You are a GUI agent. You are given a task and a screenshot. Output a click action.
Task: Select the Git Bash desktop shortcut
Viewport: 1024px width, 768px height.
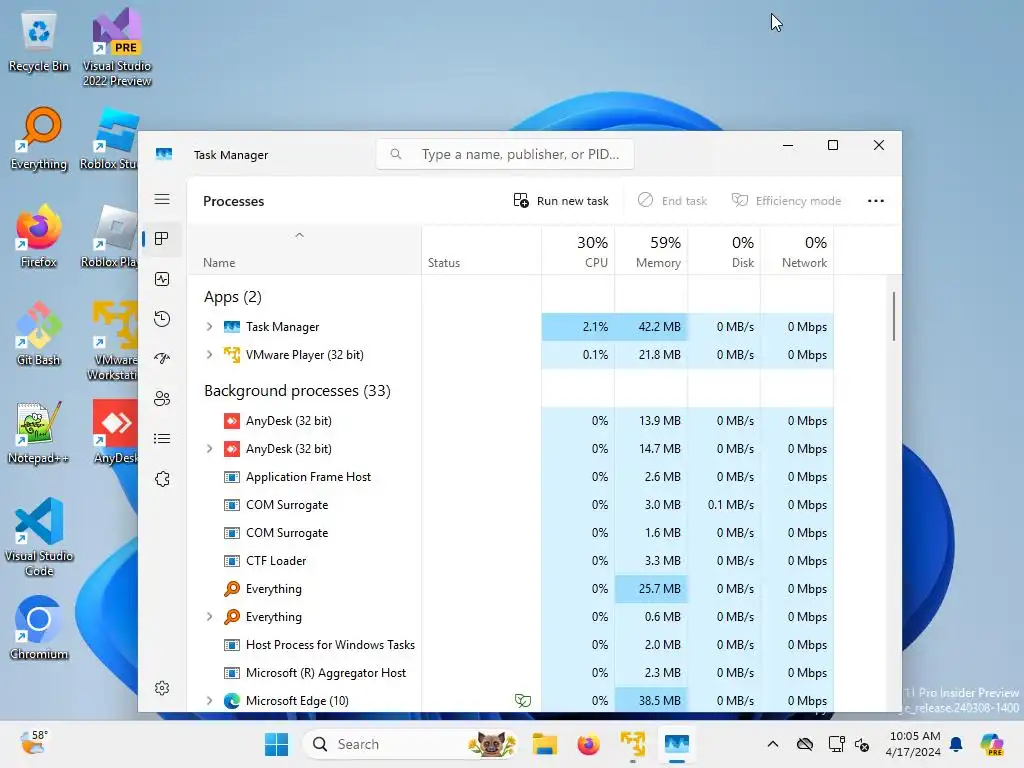coord(39,335)
